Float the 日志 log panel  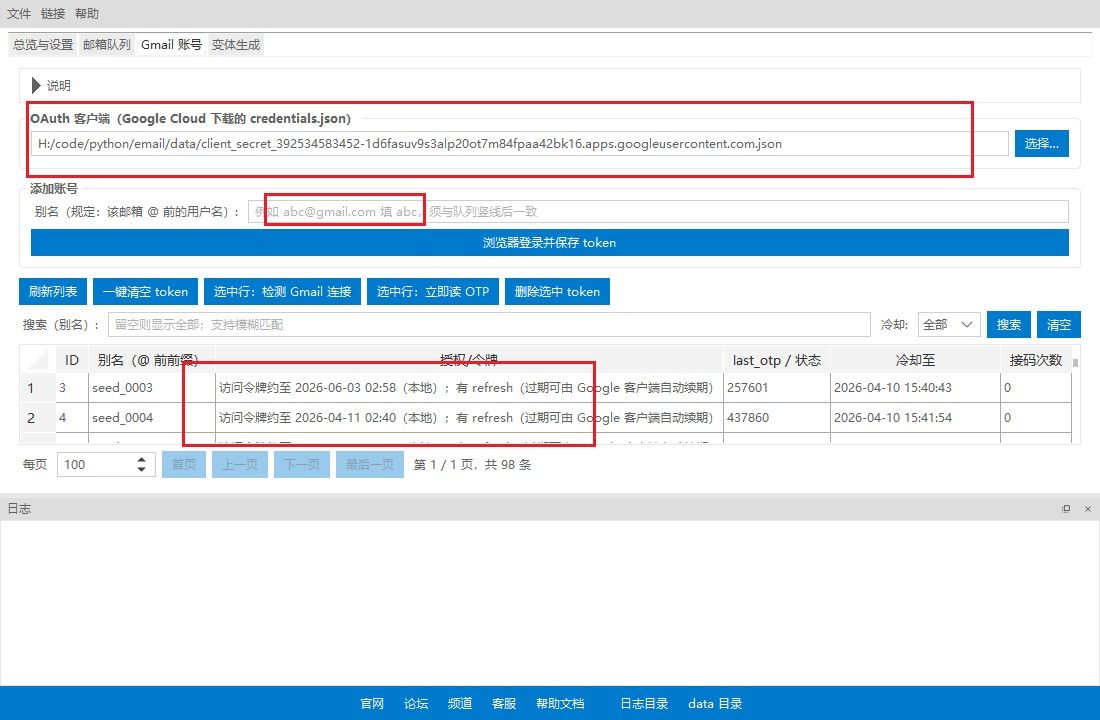click(x=1066, y=509)
